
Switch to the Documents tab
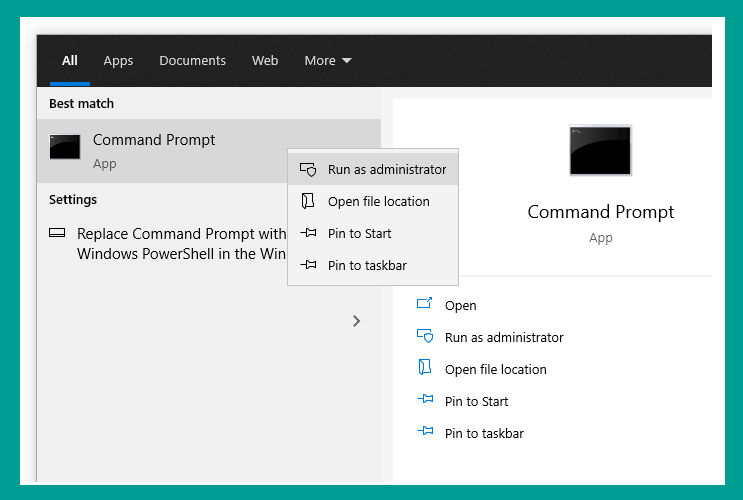pos(192,61)
